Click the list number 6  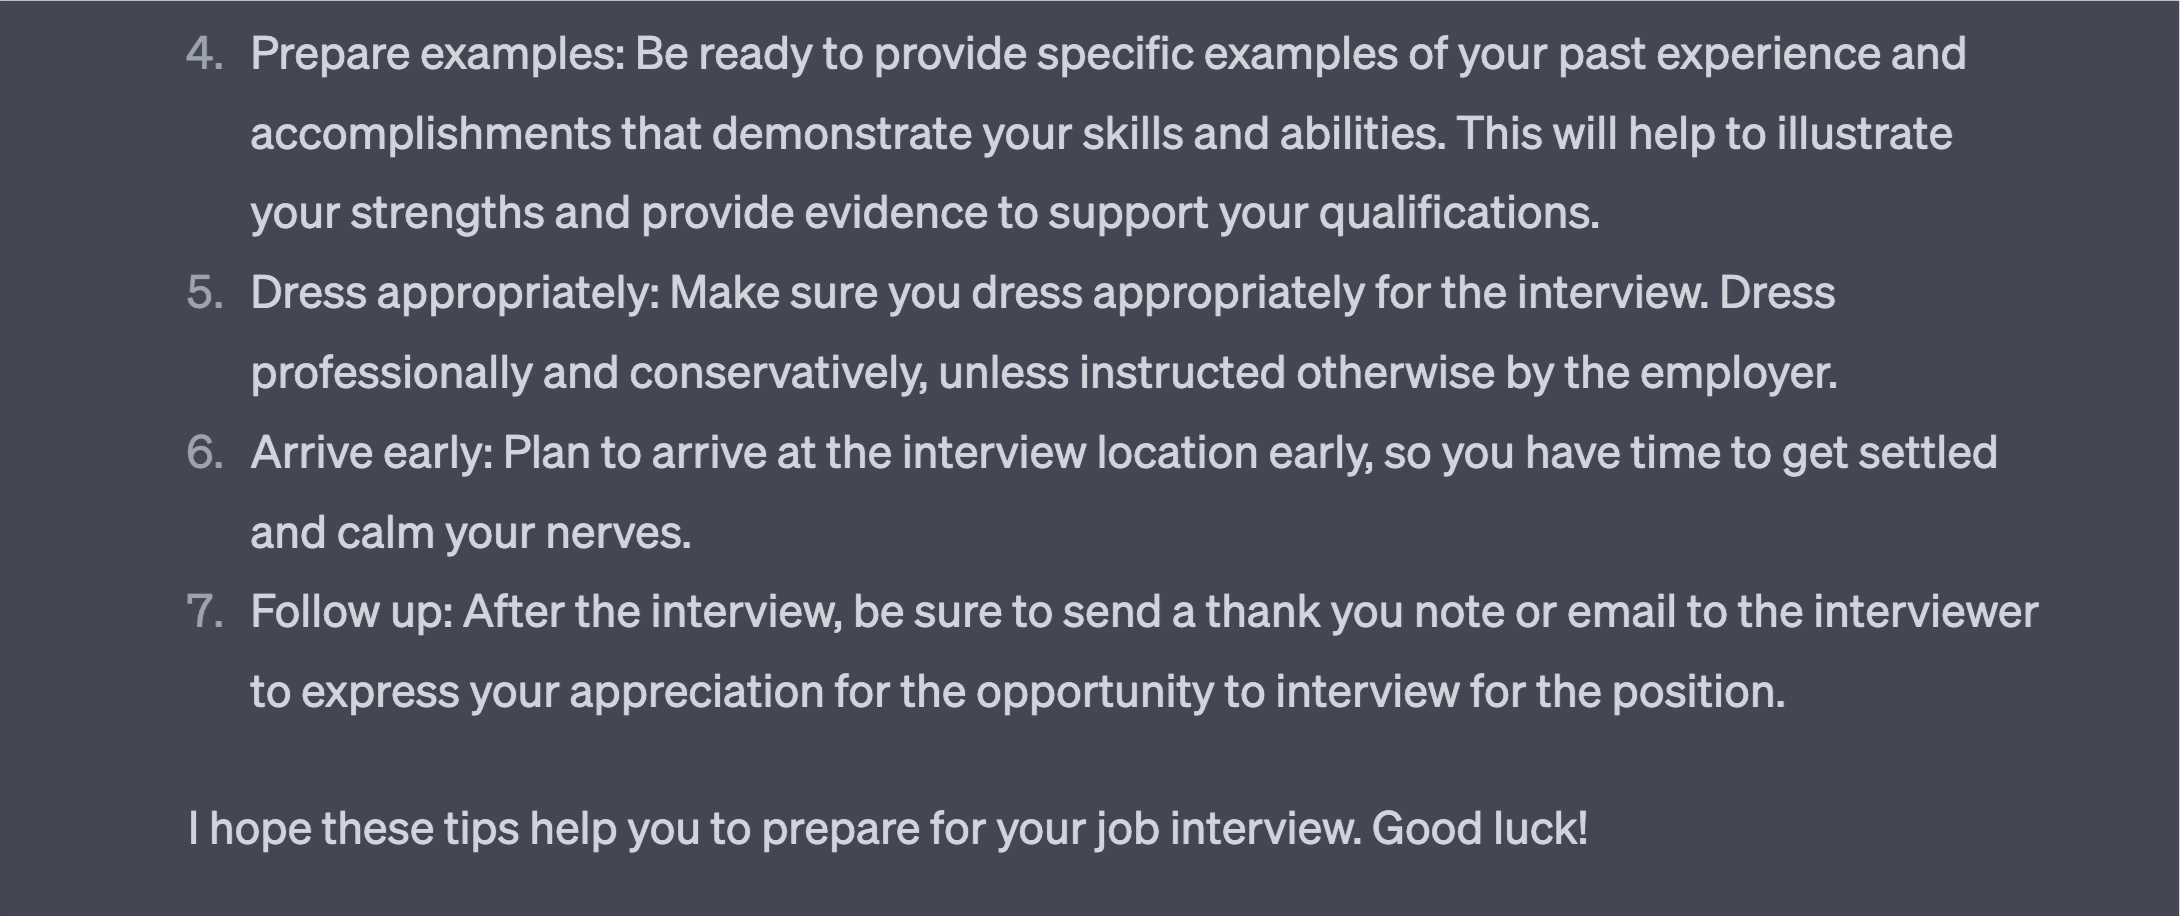point(204,453)
